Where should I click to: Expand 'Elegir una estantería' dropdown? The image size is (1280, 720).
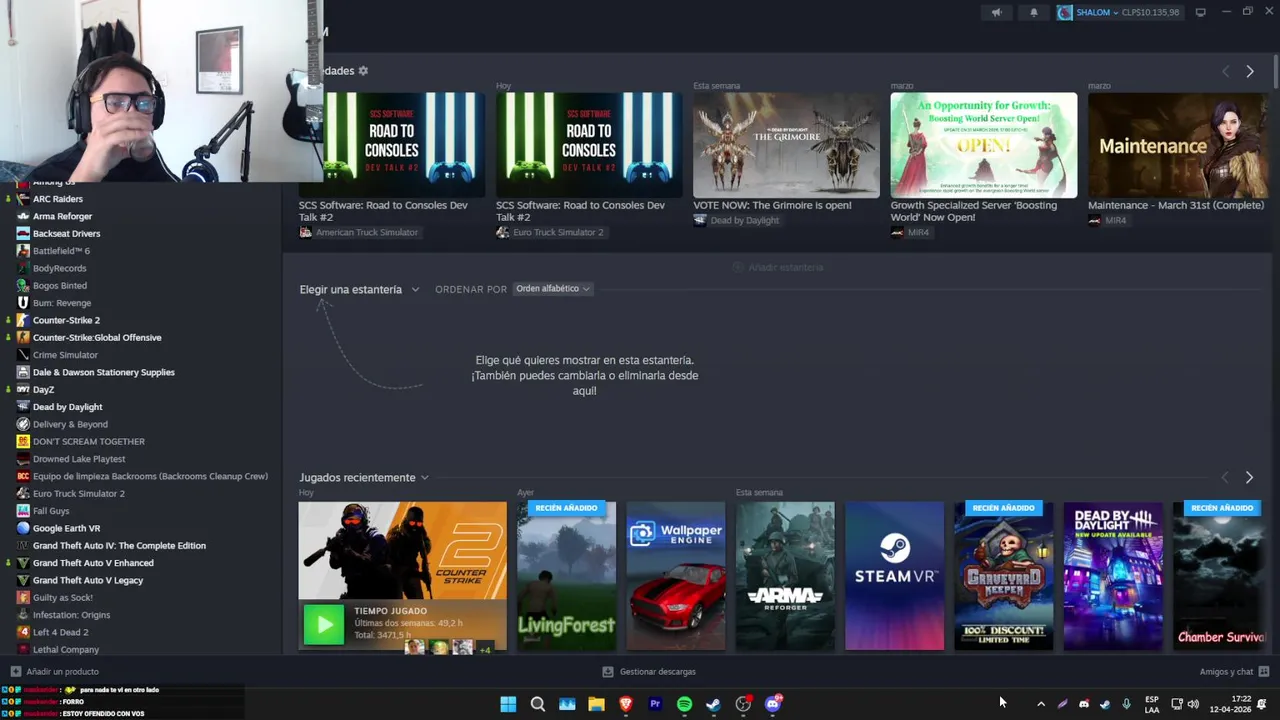(359, 290)
